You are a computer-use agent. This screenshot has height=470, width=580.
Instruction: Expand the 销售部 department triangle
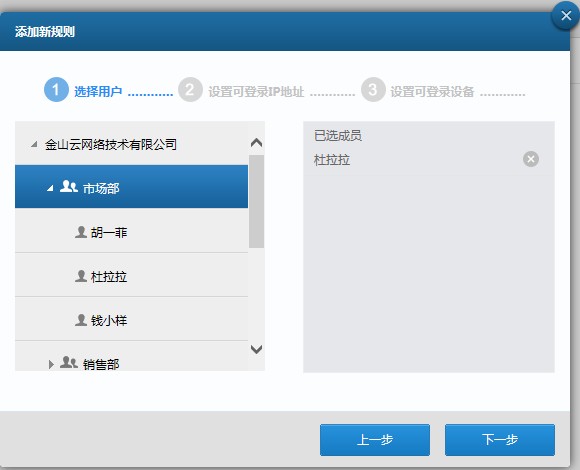click(x=51, y=365)
